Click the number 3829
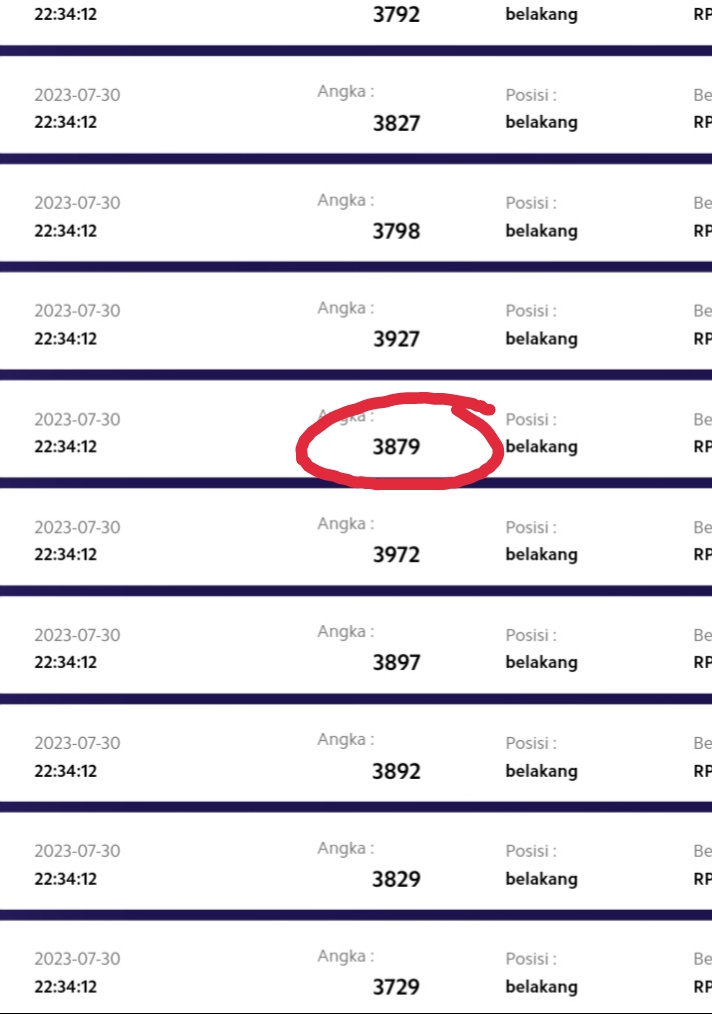712x1014 pixels. [x=396, y=879]
